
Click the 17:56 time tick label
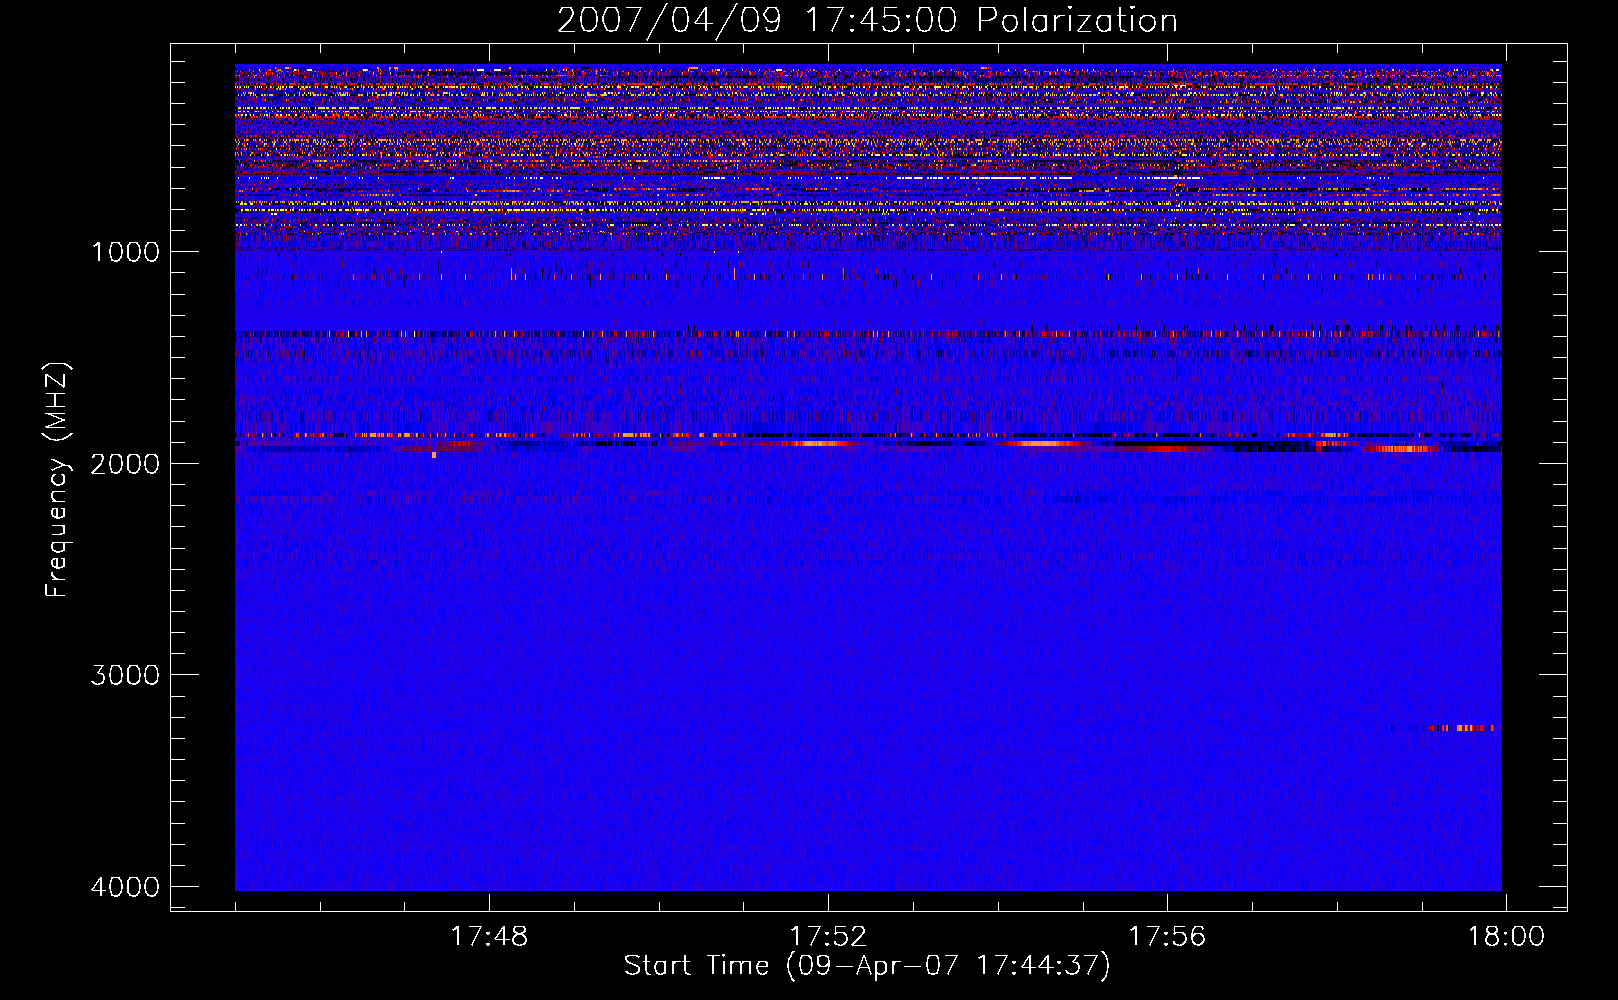tap(1167, 937)
